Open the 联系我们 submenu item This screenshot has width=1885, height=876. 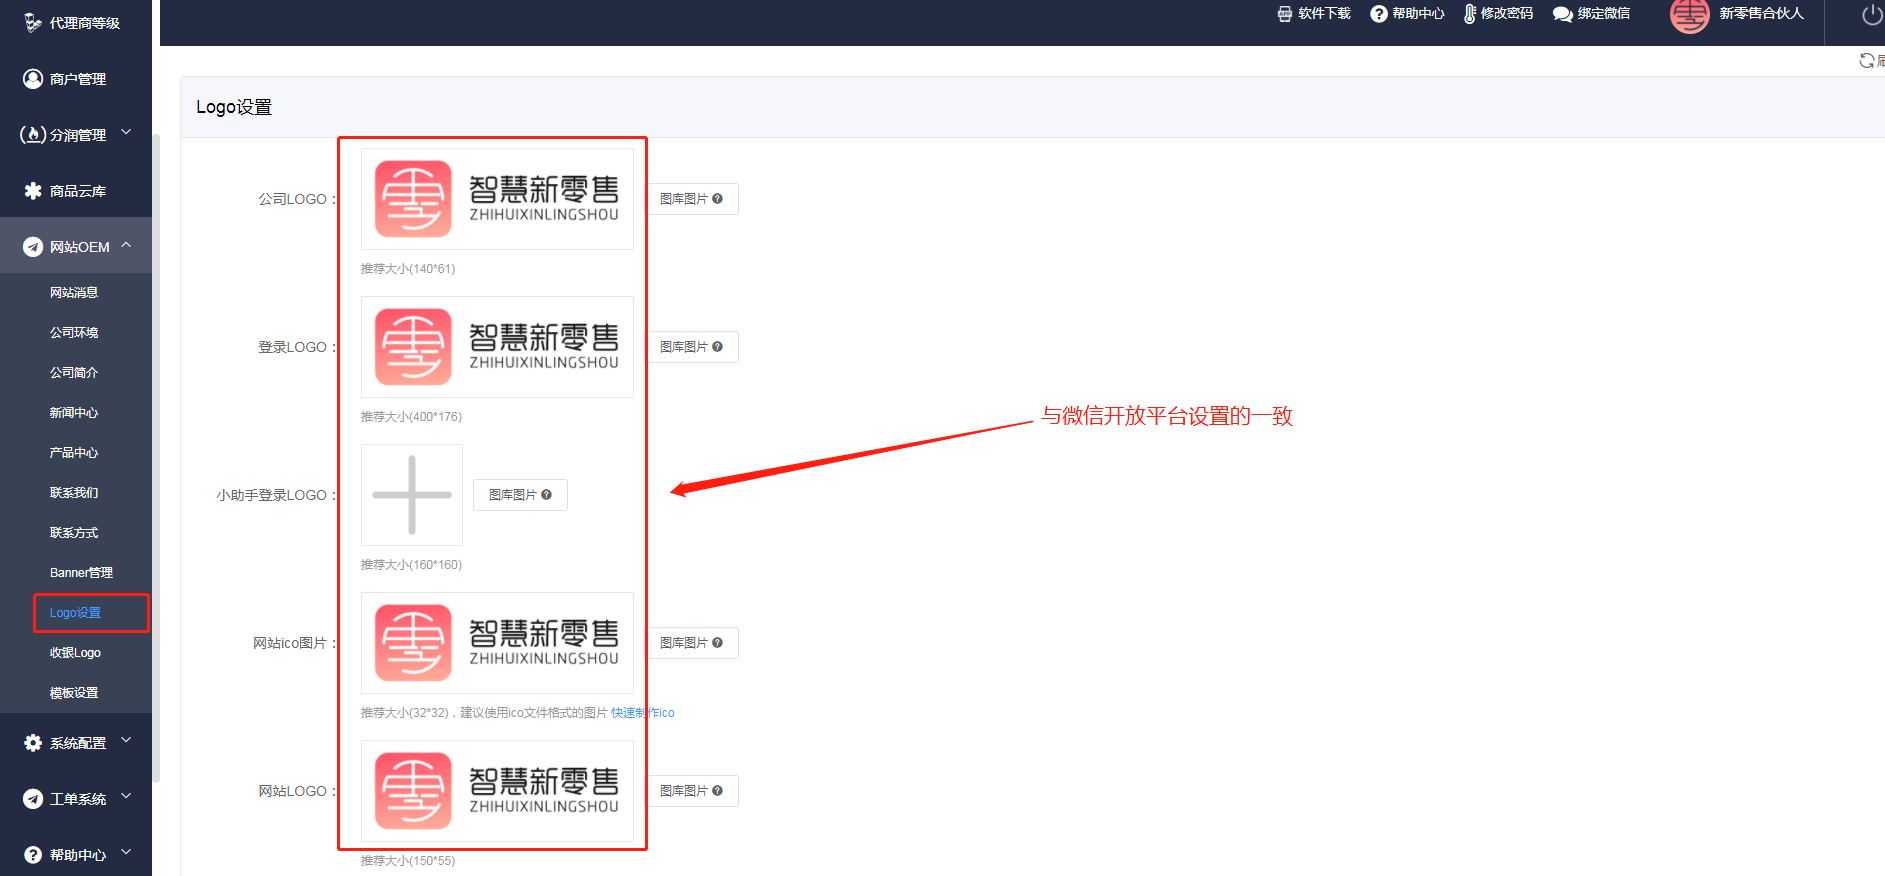click(75, 493)
